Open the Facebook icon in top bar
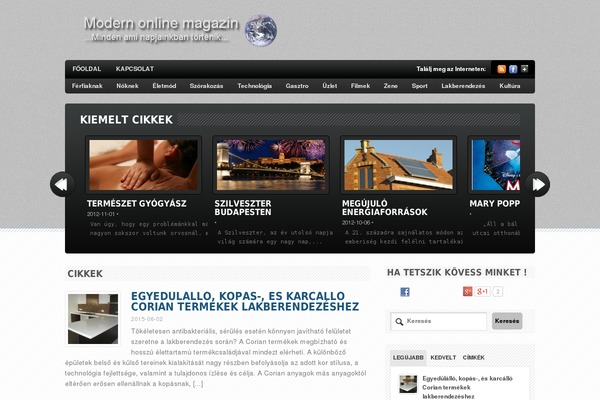The width and height of the screenshot is (600, 400). click(x=513, y=69)
